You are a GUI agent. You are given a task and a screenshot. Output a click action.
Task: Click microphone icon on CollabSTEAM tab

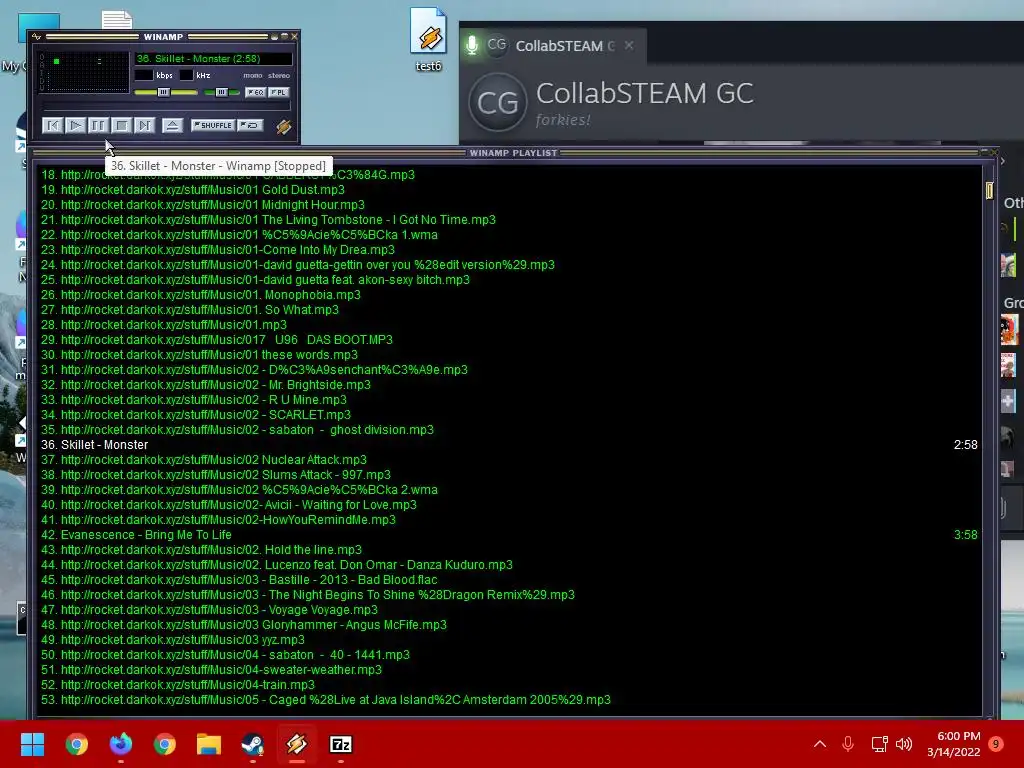[472, 45]
